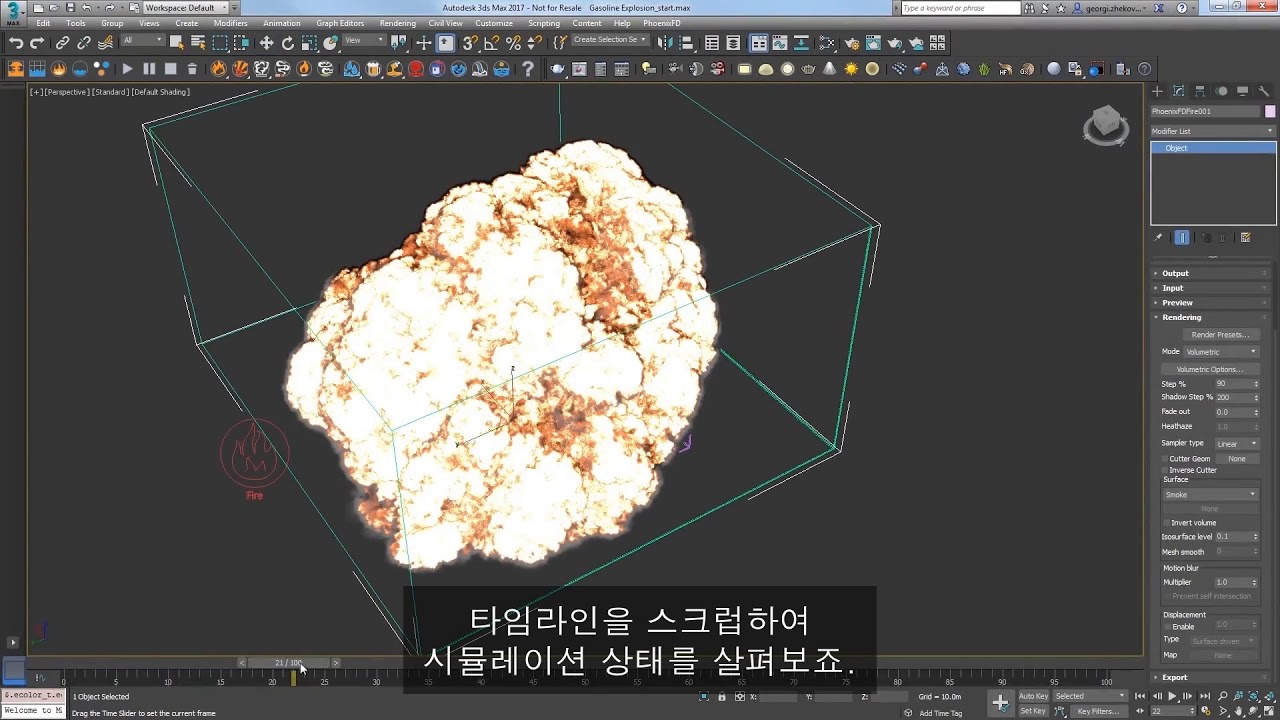Activate the Select and Move tool
Viewport: 1280px width, 720px height.
266,43
